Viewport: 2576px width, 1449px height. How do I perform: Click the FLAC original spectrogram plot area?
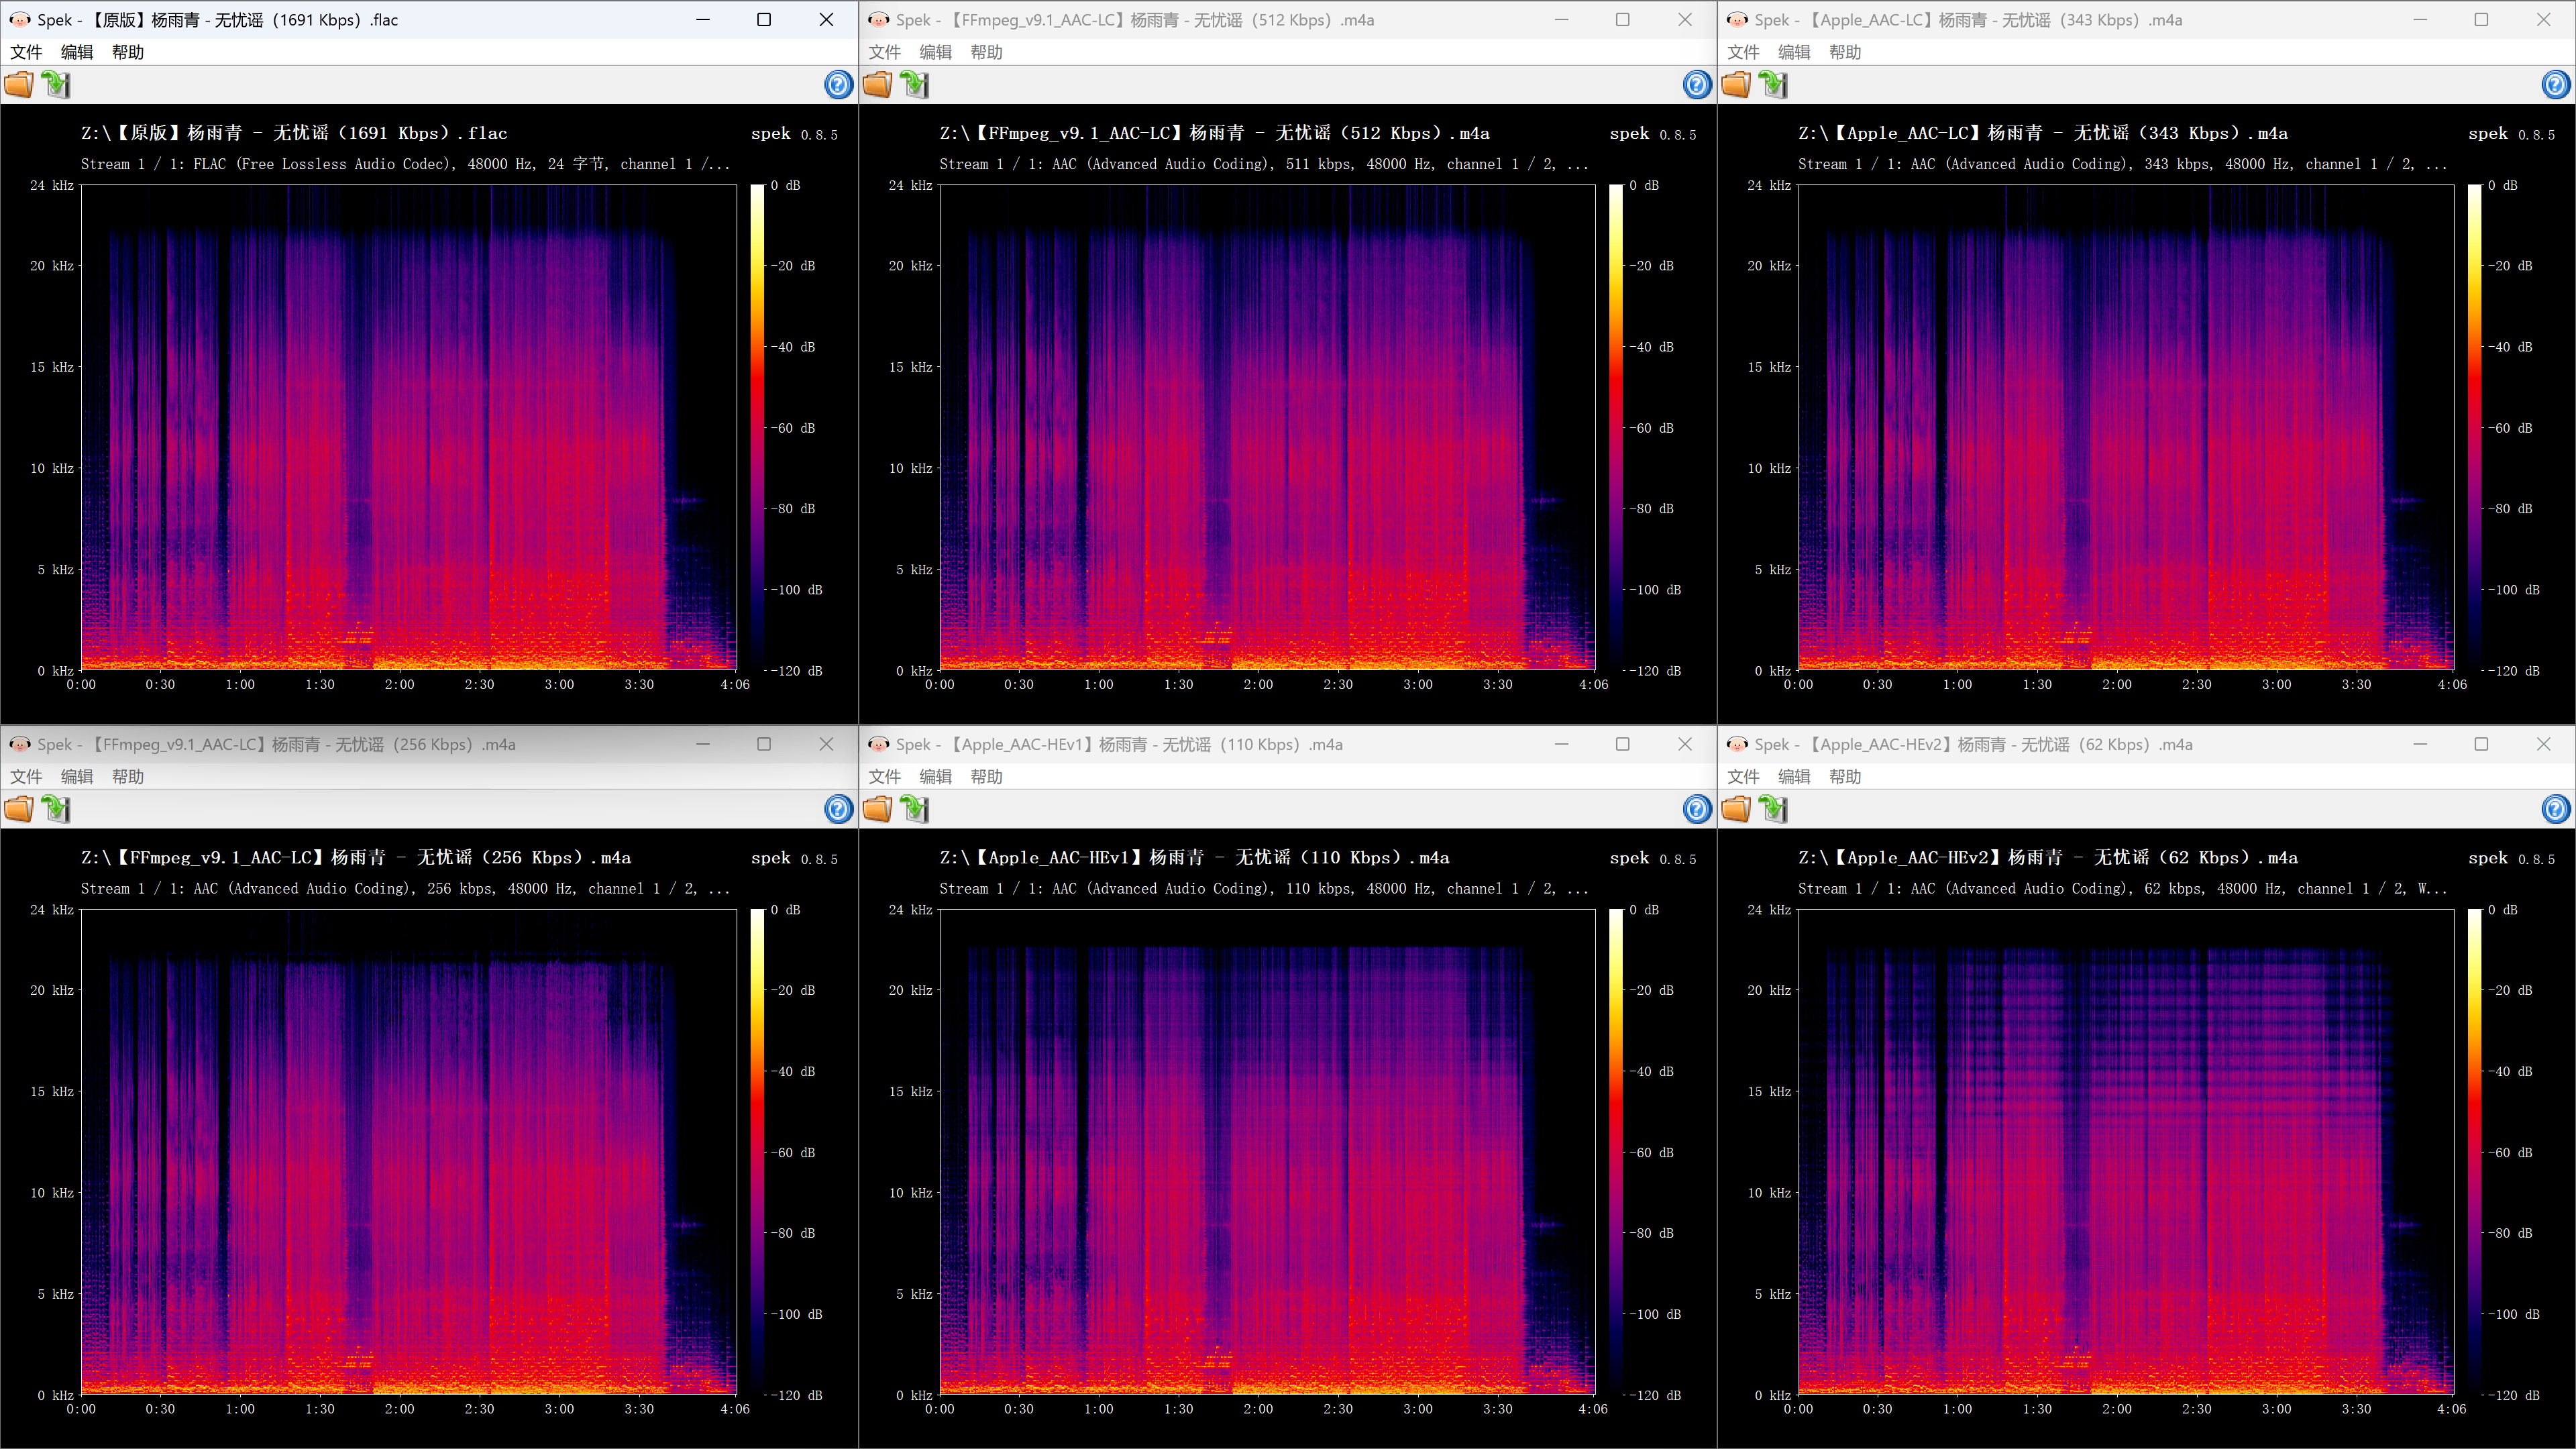tap(408, 427)
